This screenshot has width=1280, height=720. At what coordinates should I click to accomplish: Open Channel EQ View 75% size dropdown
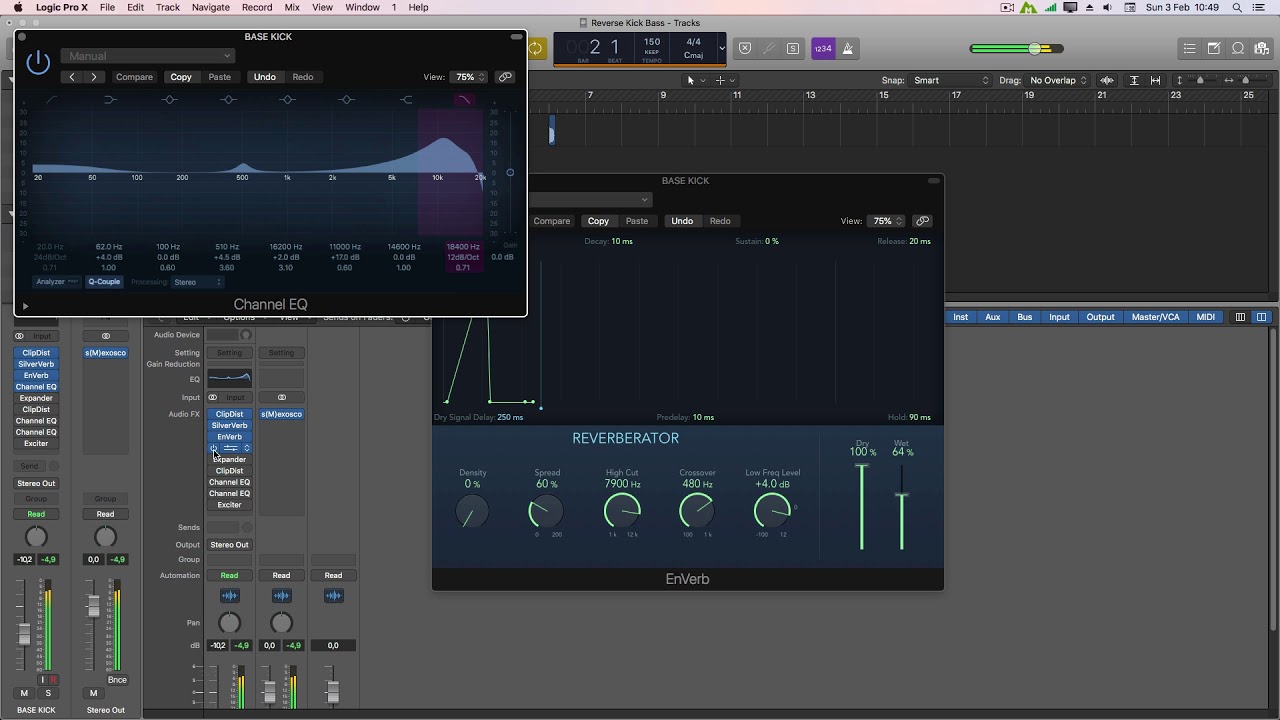click(469, 77)
